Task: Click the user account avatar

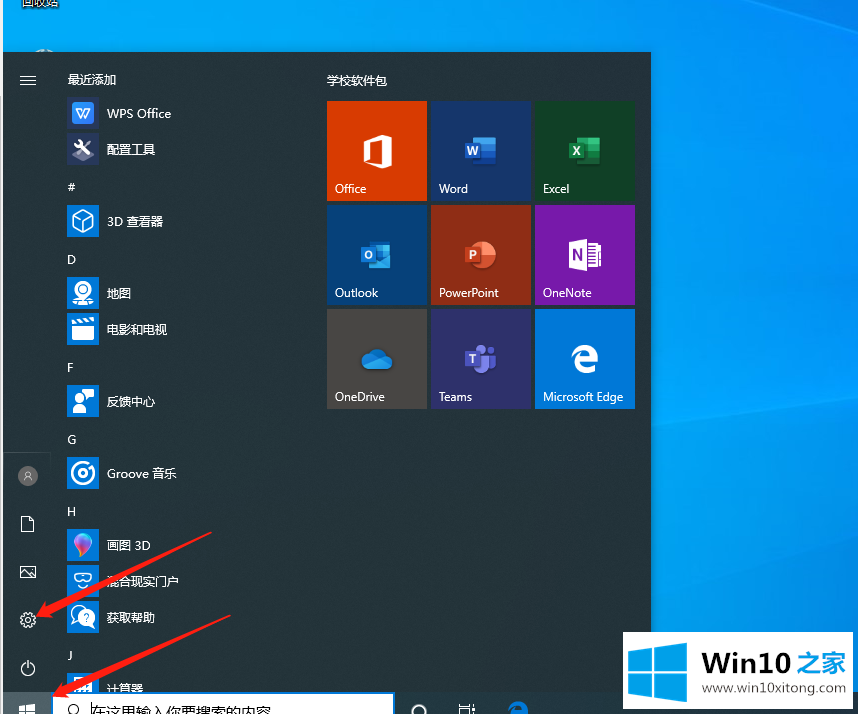Action: [28, 476]
